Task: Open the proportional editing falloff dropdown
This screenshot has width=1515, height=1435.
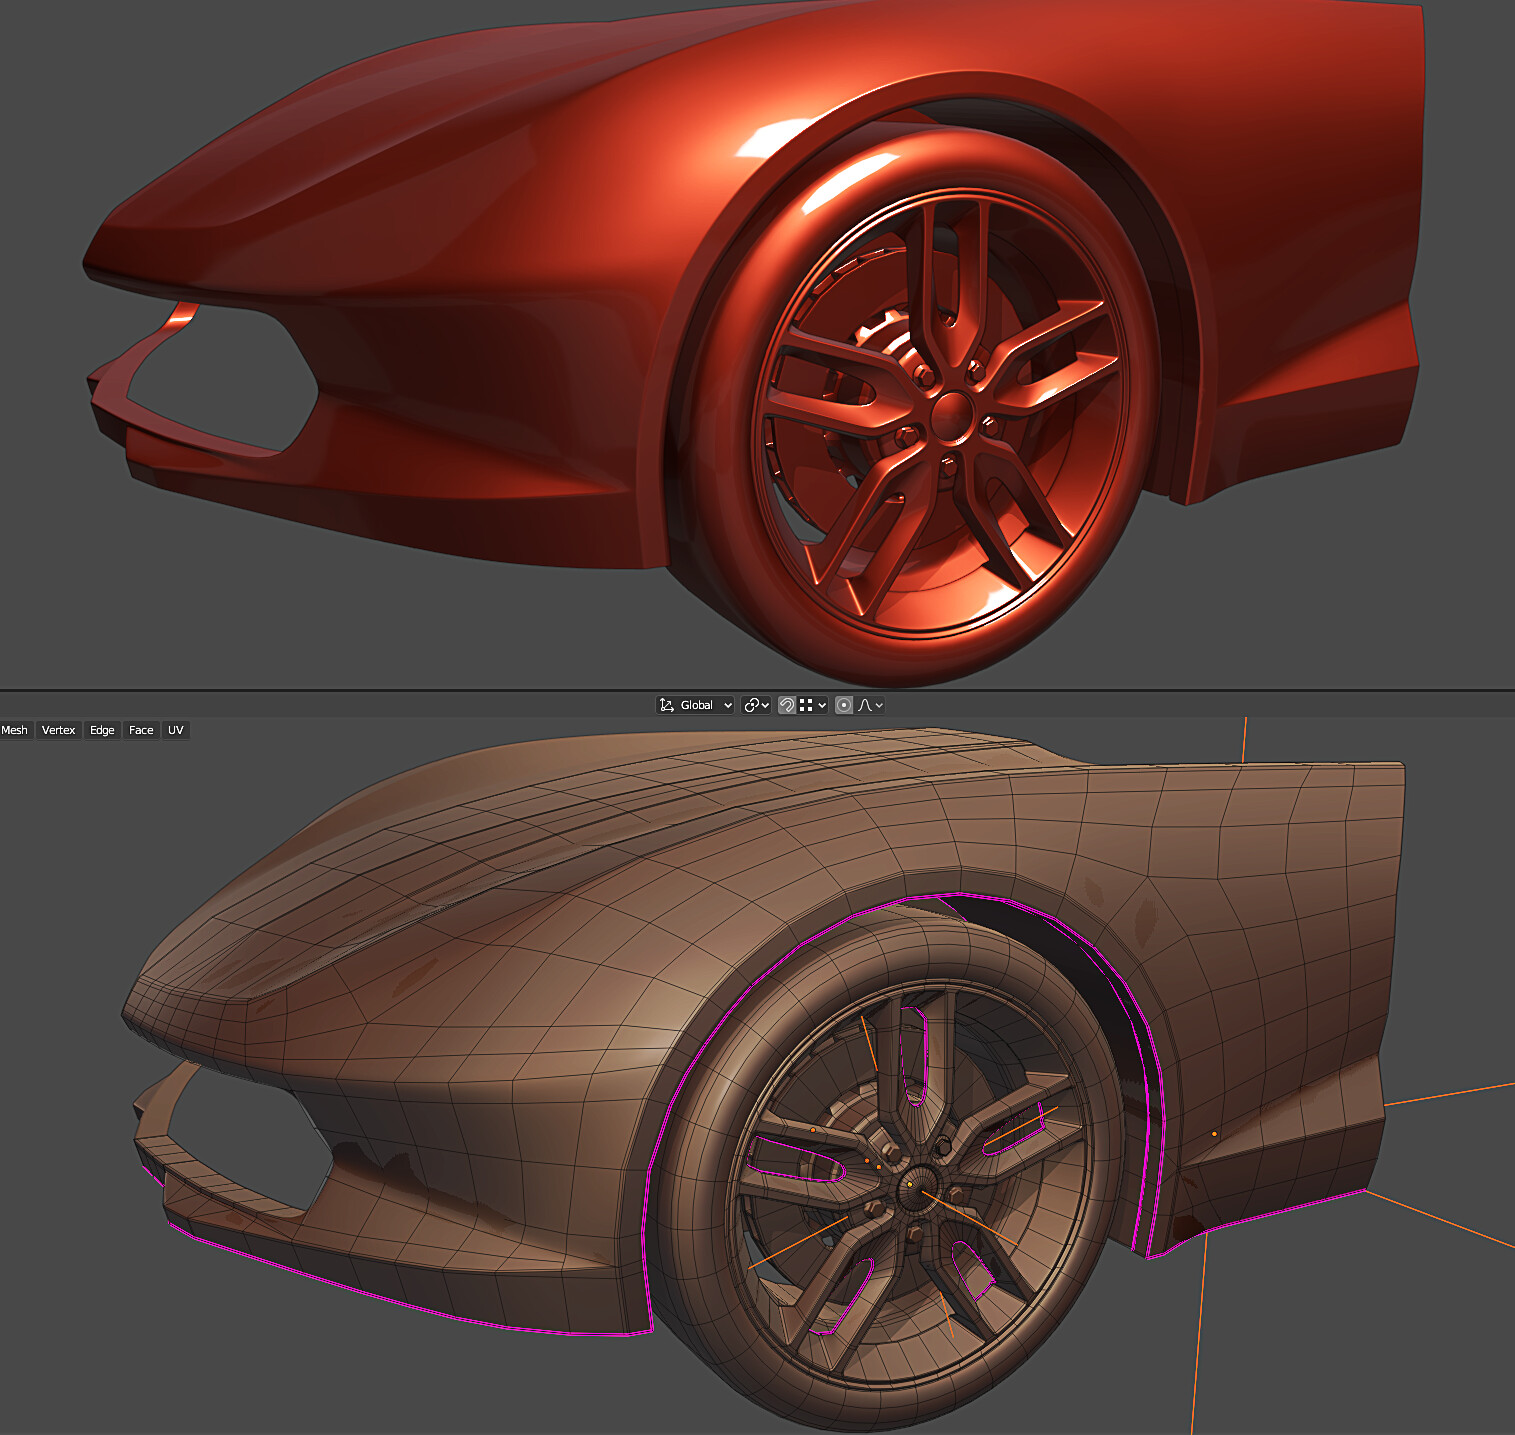Action: point(870,705)
